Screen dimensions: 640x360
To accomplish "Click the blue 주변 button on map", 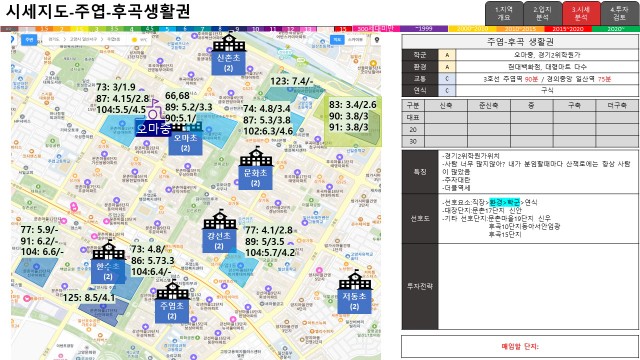I will click(x=29, y=40).
